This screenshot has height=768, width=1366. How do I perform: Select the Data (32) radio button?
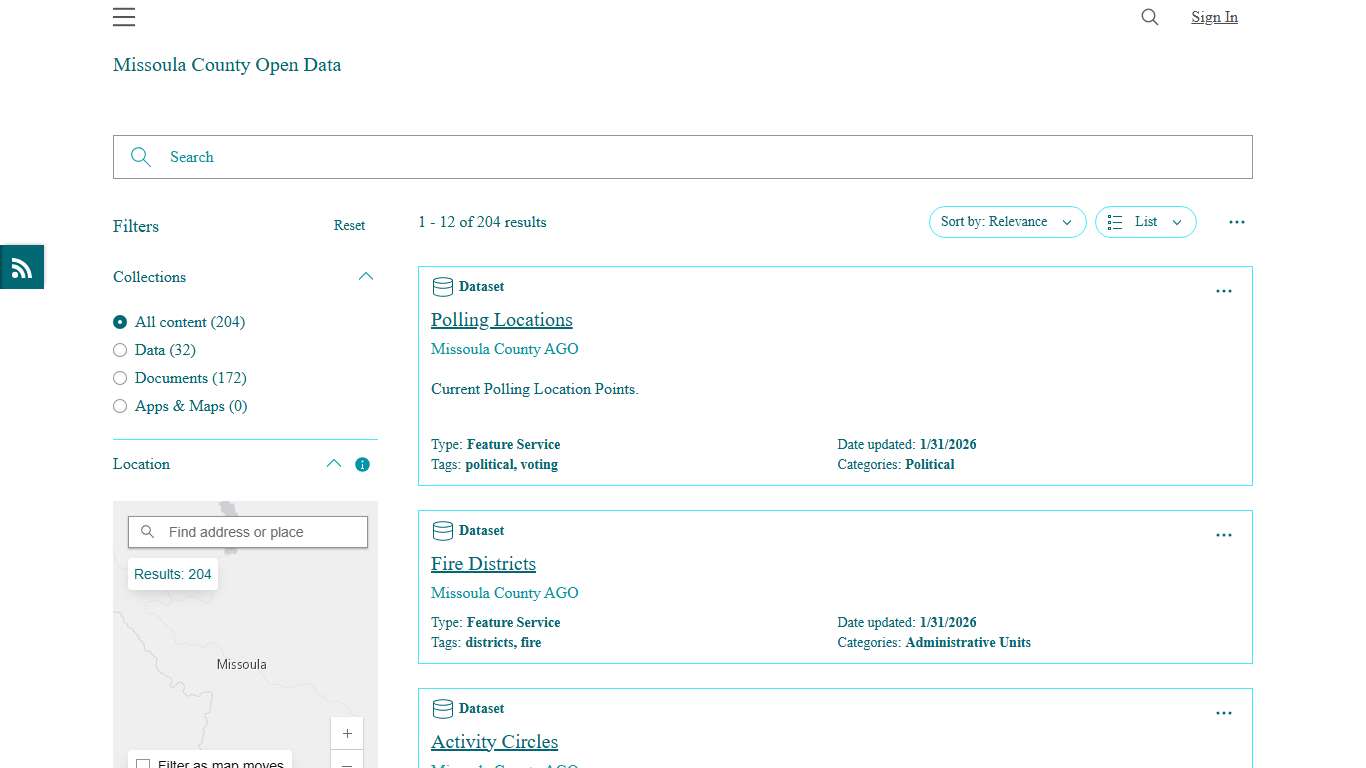point(120,350)
